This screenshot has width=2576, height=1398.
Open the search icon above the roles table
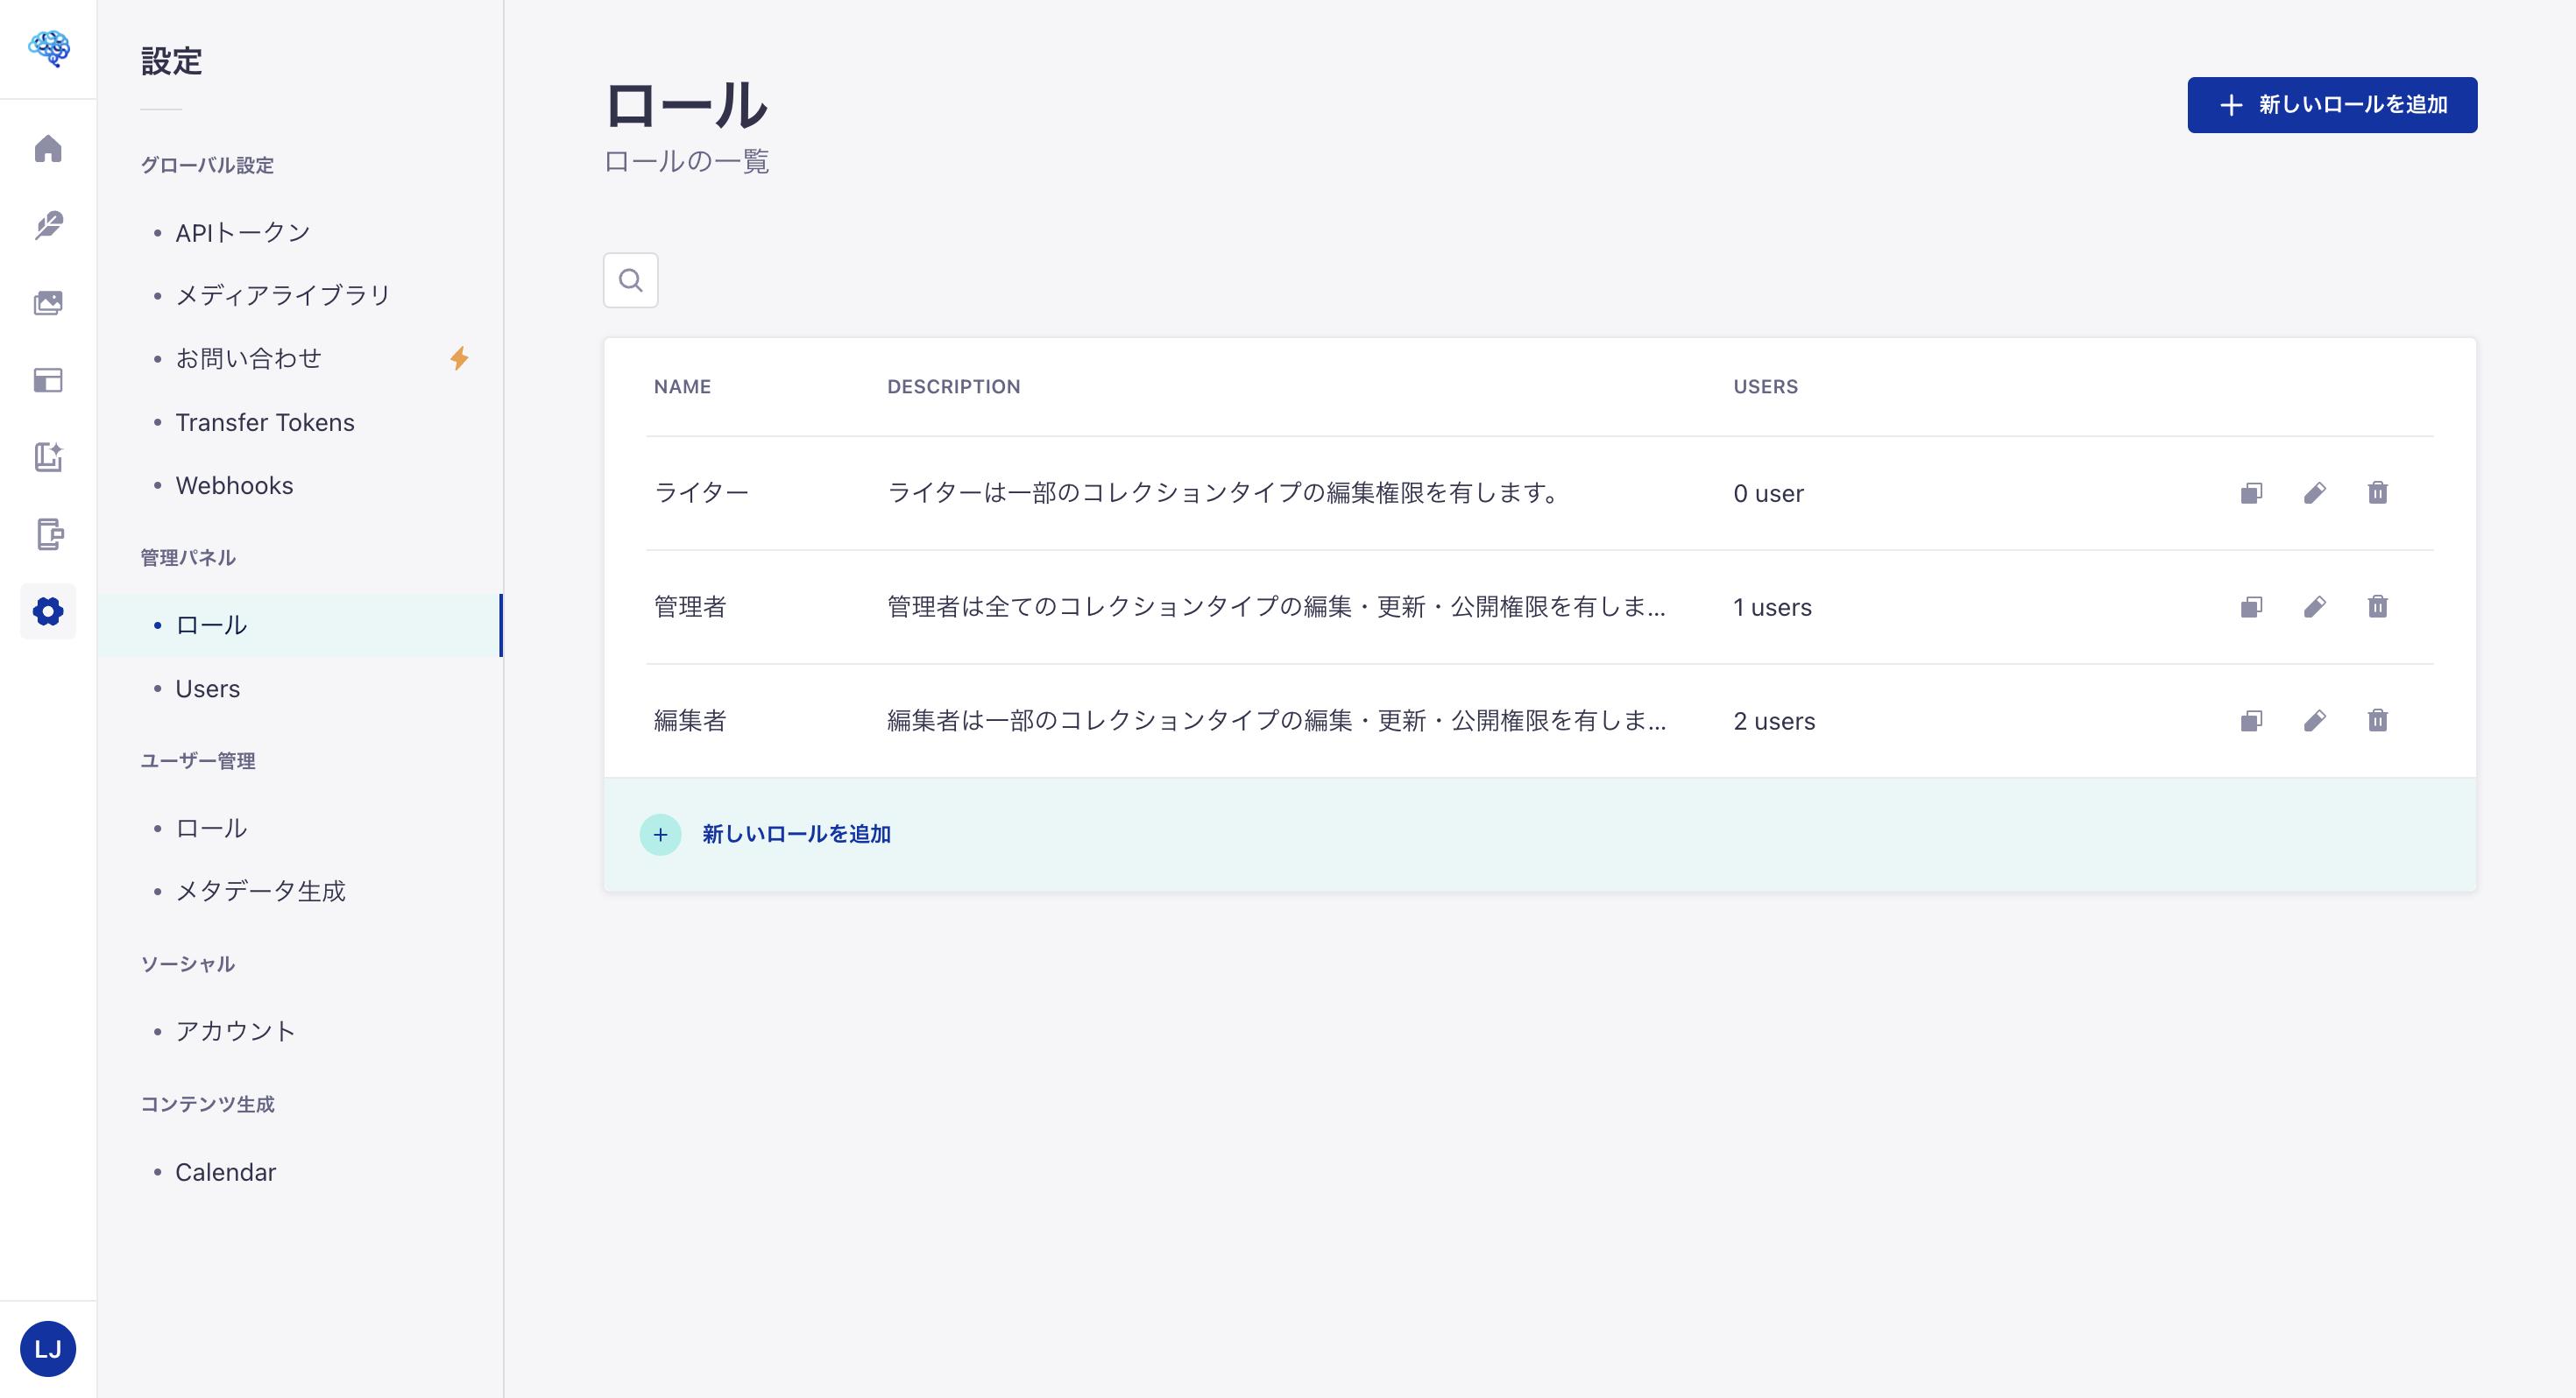point(630,280)
